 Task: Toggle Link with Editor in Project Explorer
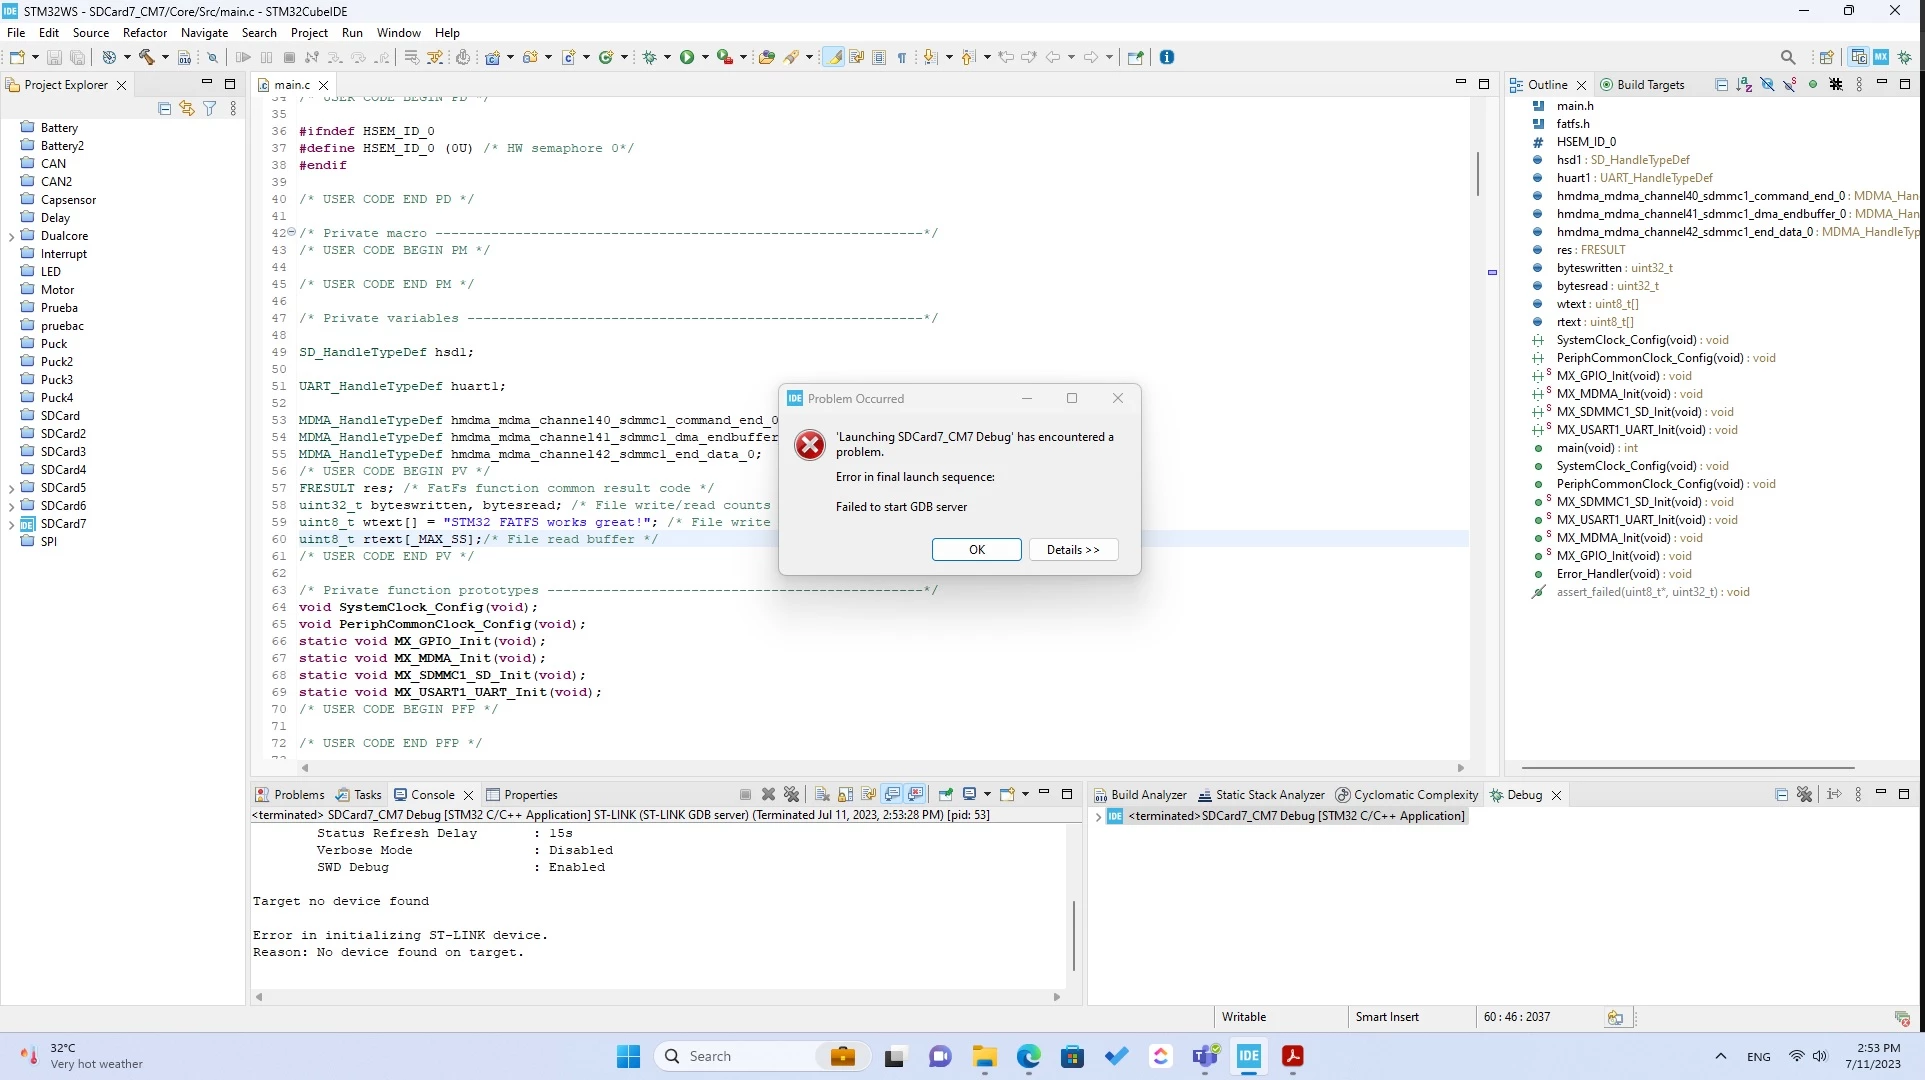click(187, 108)
